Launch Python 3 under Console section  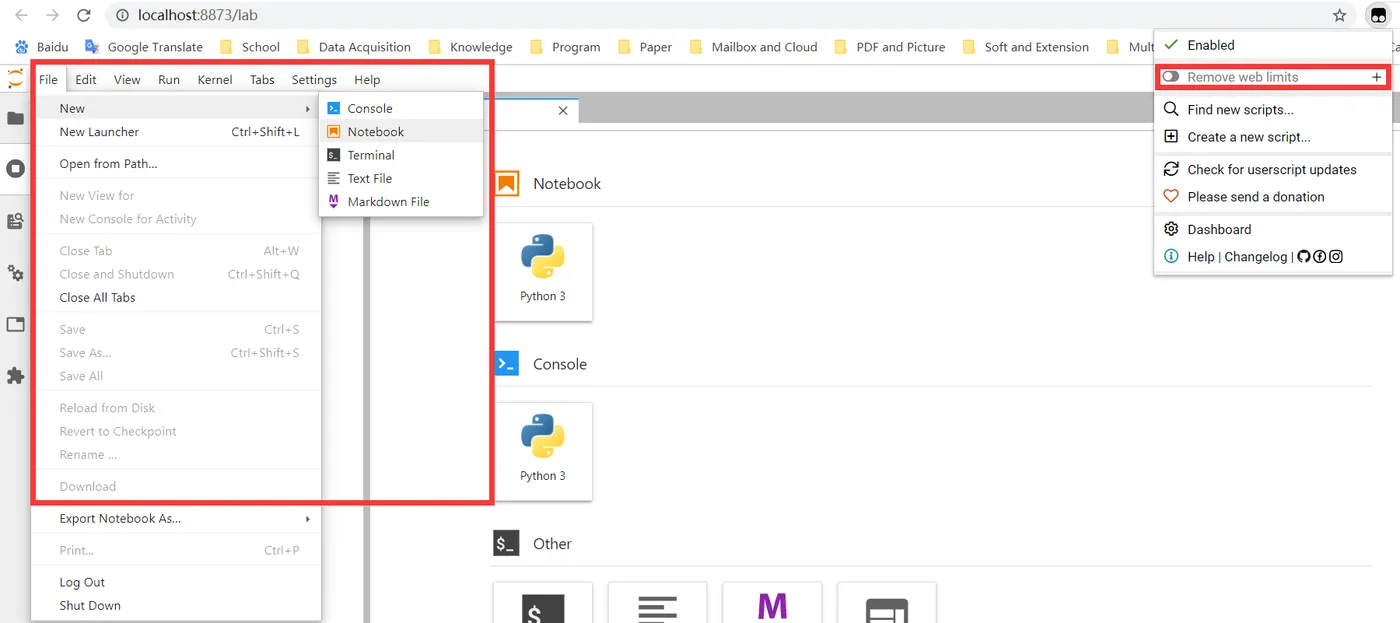[543, 451]
